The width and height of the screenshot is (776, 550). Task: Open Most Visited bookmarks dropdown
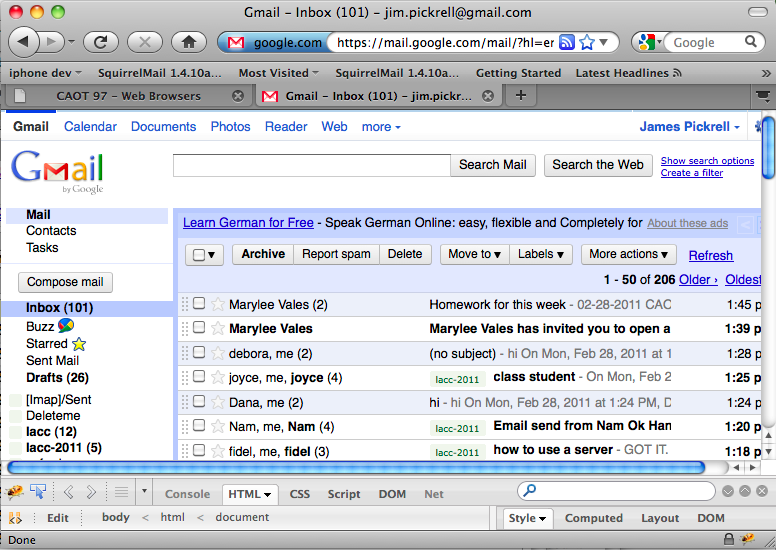279,73
